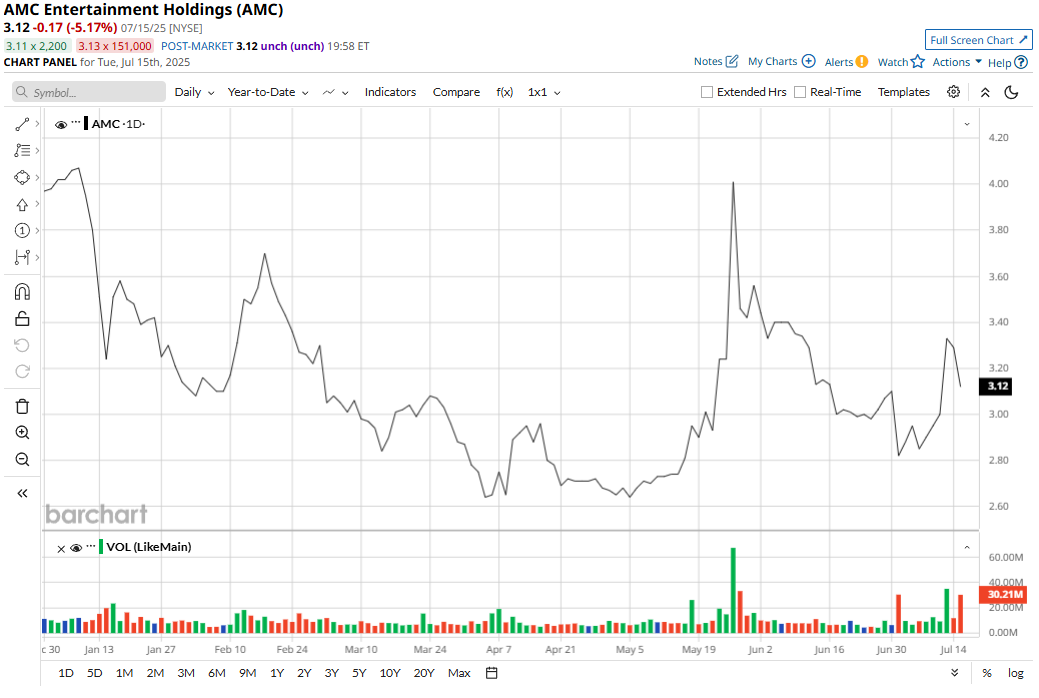Open the f(x) expressions menu
Viewport: 1039px width, 698px height.
click(505, 92)
